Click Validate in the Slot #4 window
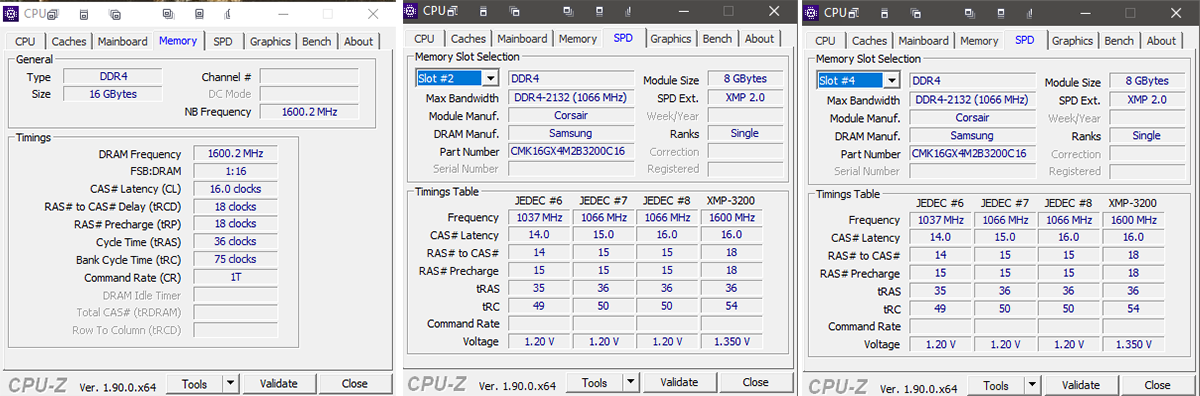The width and height of the screenshot is (1200, 396). [1081, 385]
